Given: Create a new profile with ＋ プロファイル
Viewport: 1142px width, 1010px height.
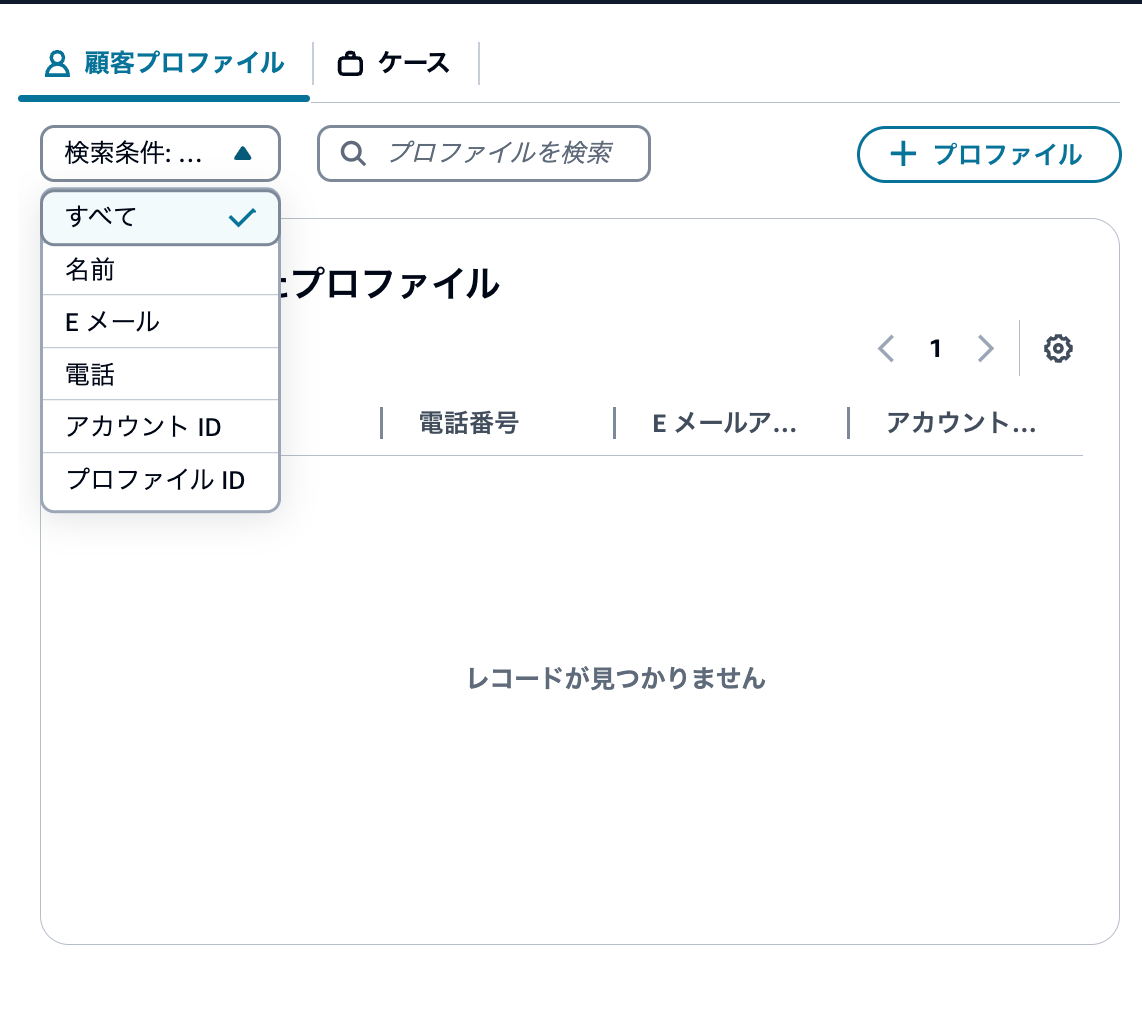Looking at the screenshot, I should (989, 154).
